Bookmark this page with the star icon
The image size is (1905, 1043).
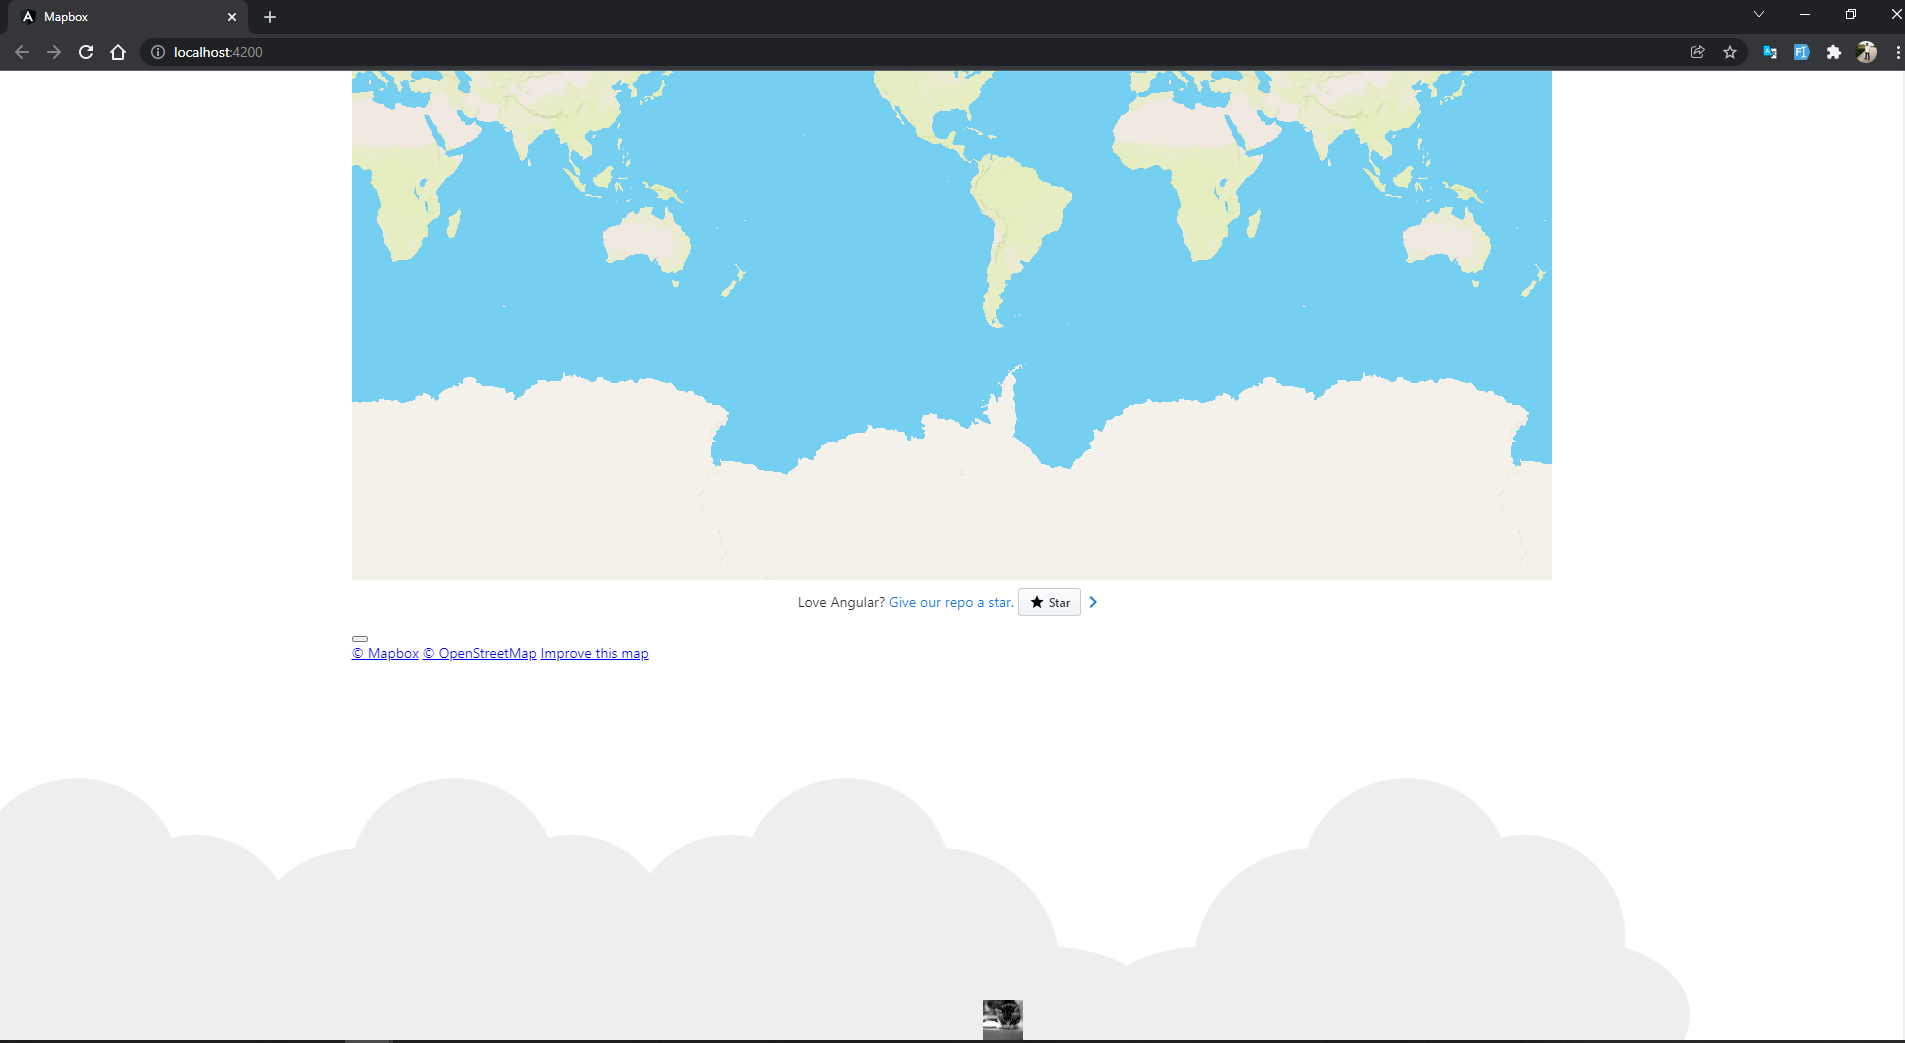pyautogui.click(x=1730, y=52)
